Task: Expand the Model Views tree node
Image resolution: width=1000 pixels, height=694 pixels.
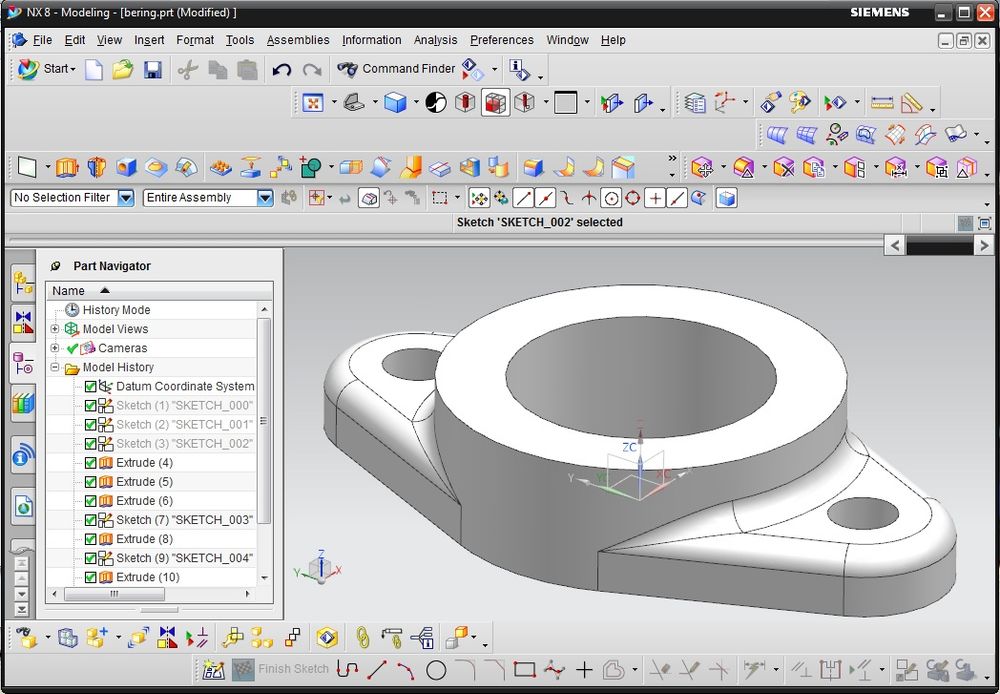Action: pyautogui.click(x=55, y=329)
